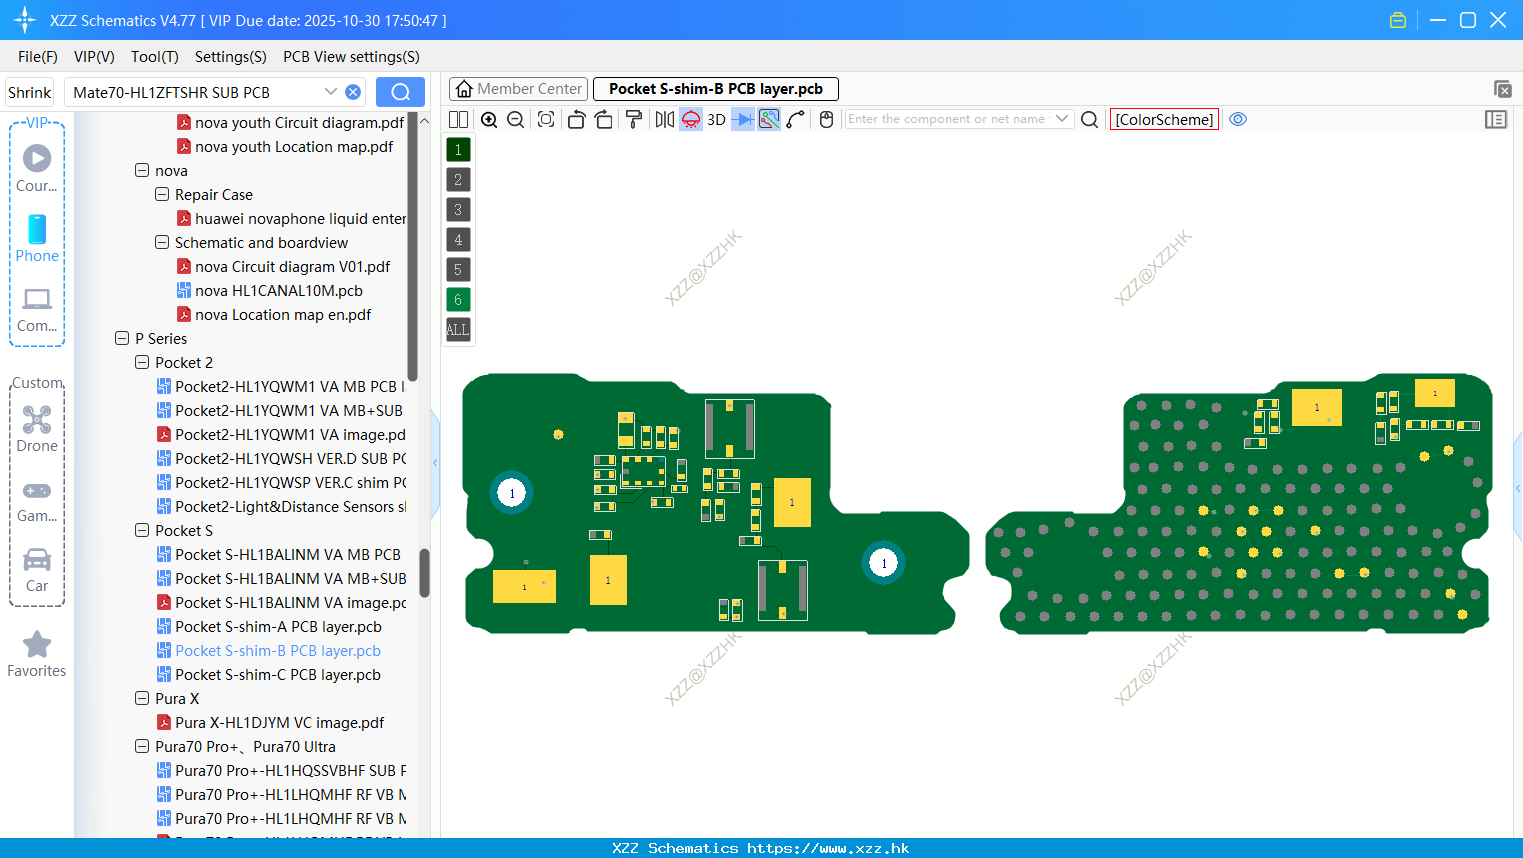
Task: Collapse the nova tree node
Action: [x=142, y=171]
